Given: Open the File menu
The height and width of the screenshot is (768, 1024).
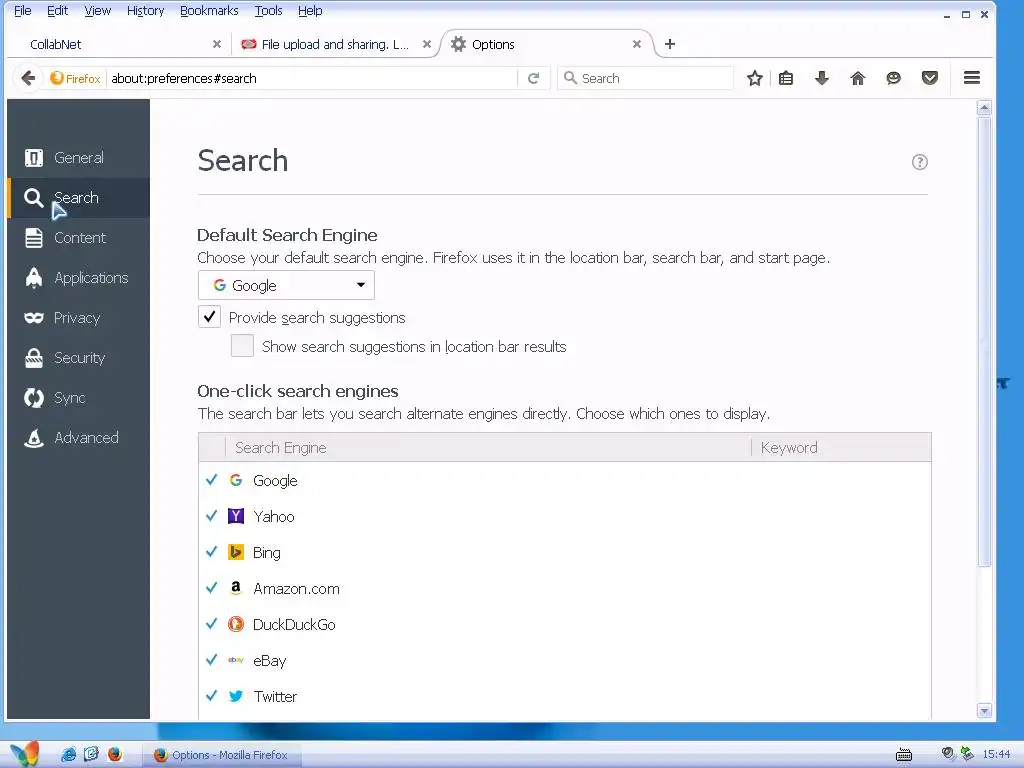Looking at the screenshot, I should tap(23, 10).
